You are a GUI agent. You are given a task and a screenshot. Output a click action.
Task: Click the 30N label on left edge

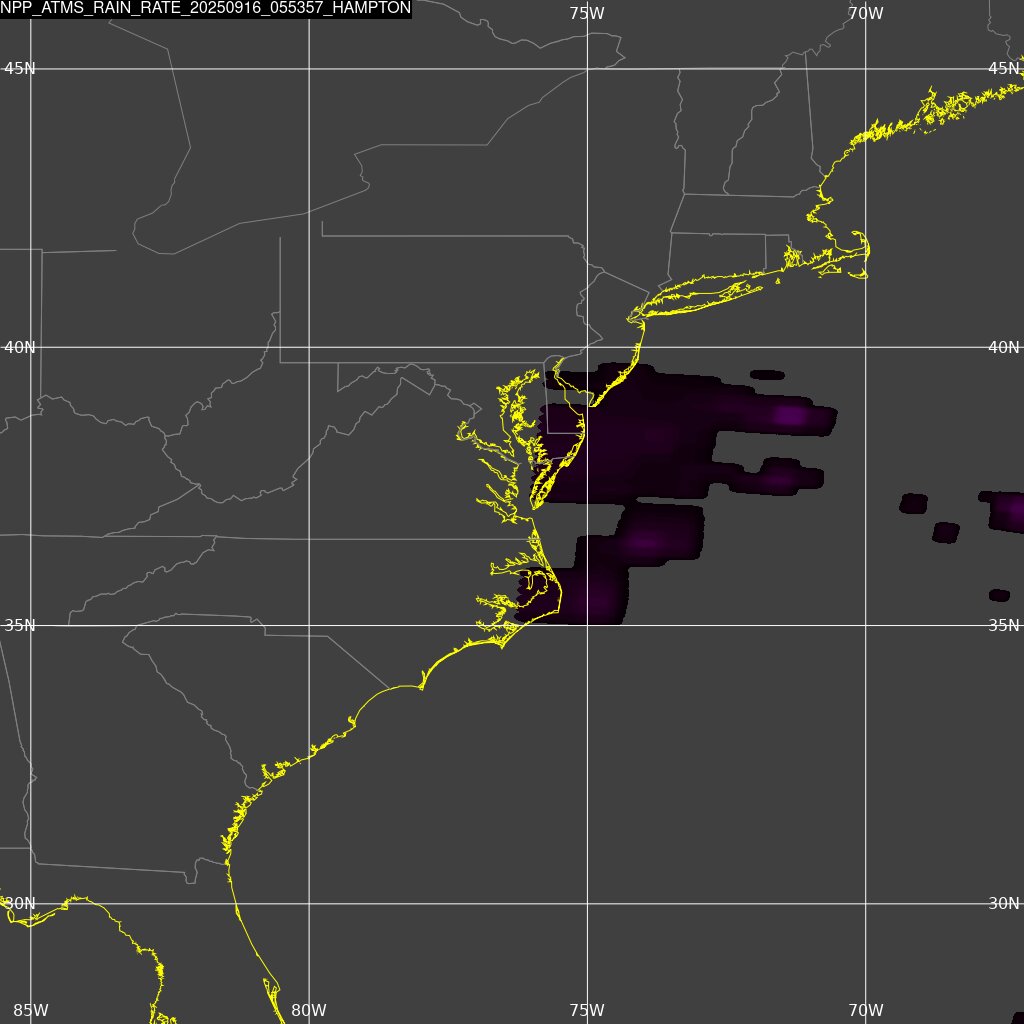point(20,904)
